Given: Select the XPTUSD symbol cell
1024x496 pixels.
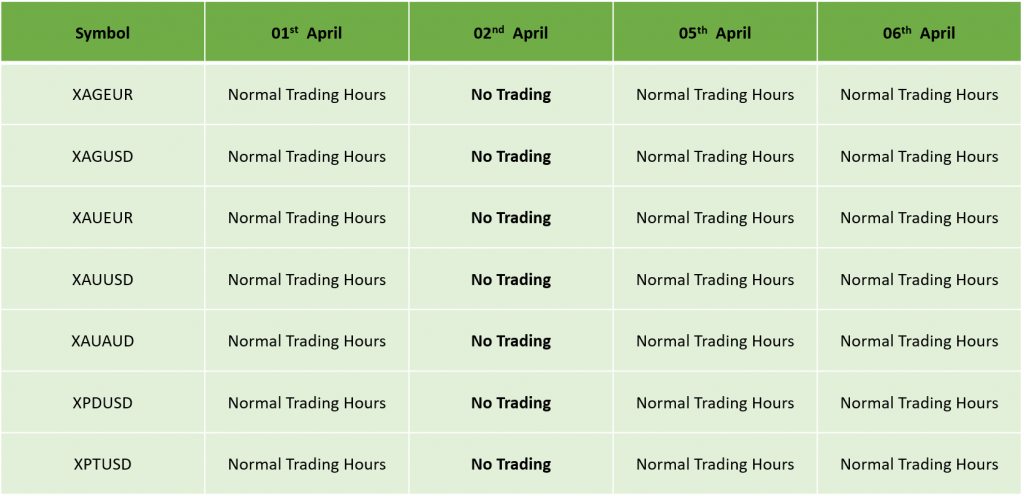Looking at the screenshot, I should click(x=103, y=464).
